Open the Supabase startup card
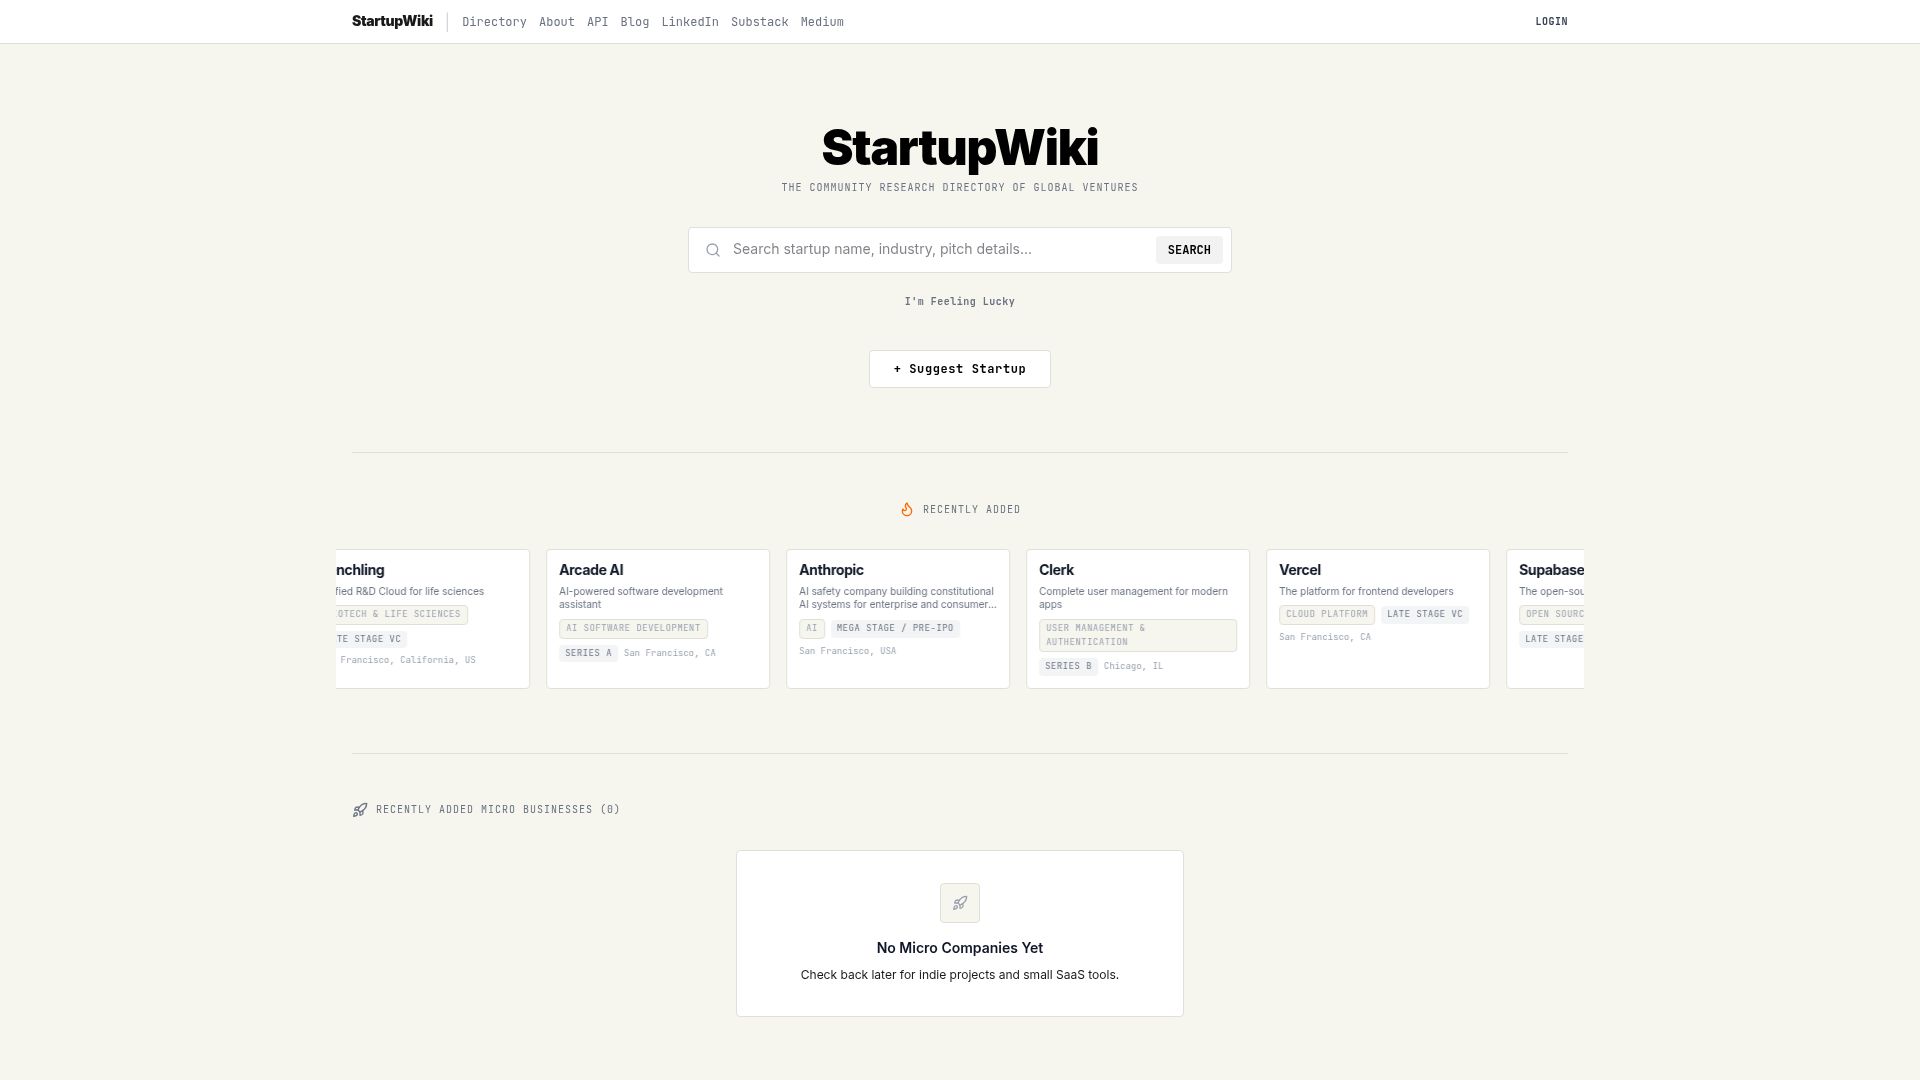 tap(1545, 619)
